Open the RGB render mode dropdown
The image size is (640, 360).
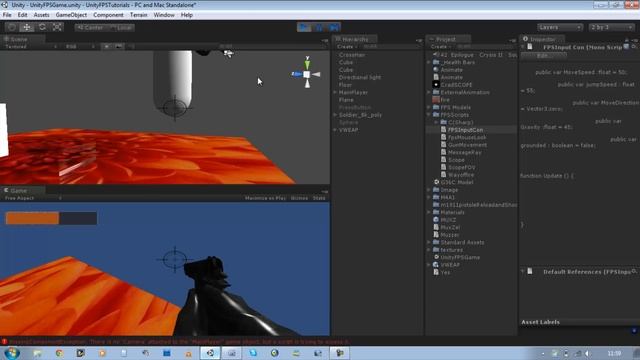click(x=80, y=47)
